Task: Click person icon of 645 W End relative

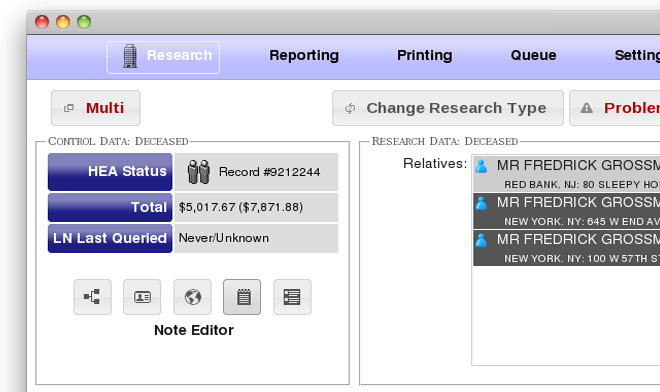Action: point(482,204)
